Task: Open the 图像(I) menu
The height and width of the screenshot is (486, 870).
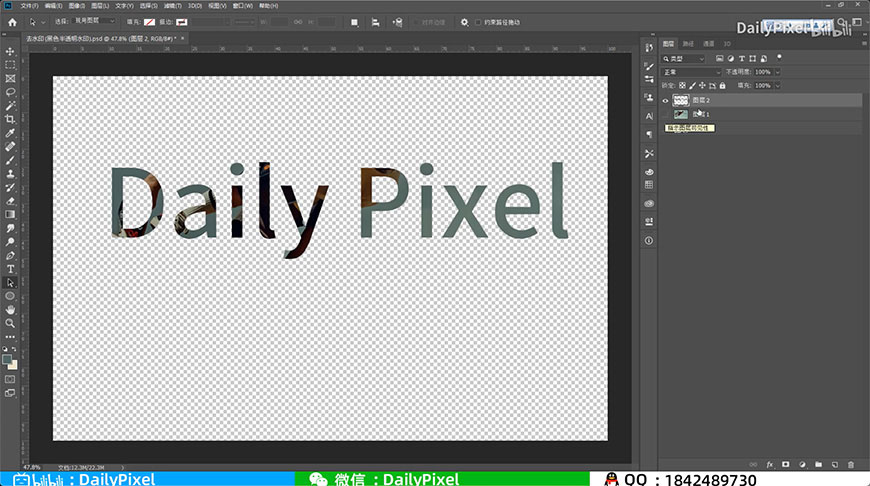Action: [x=77, y=6]
